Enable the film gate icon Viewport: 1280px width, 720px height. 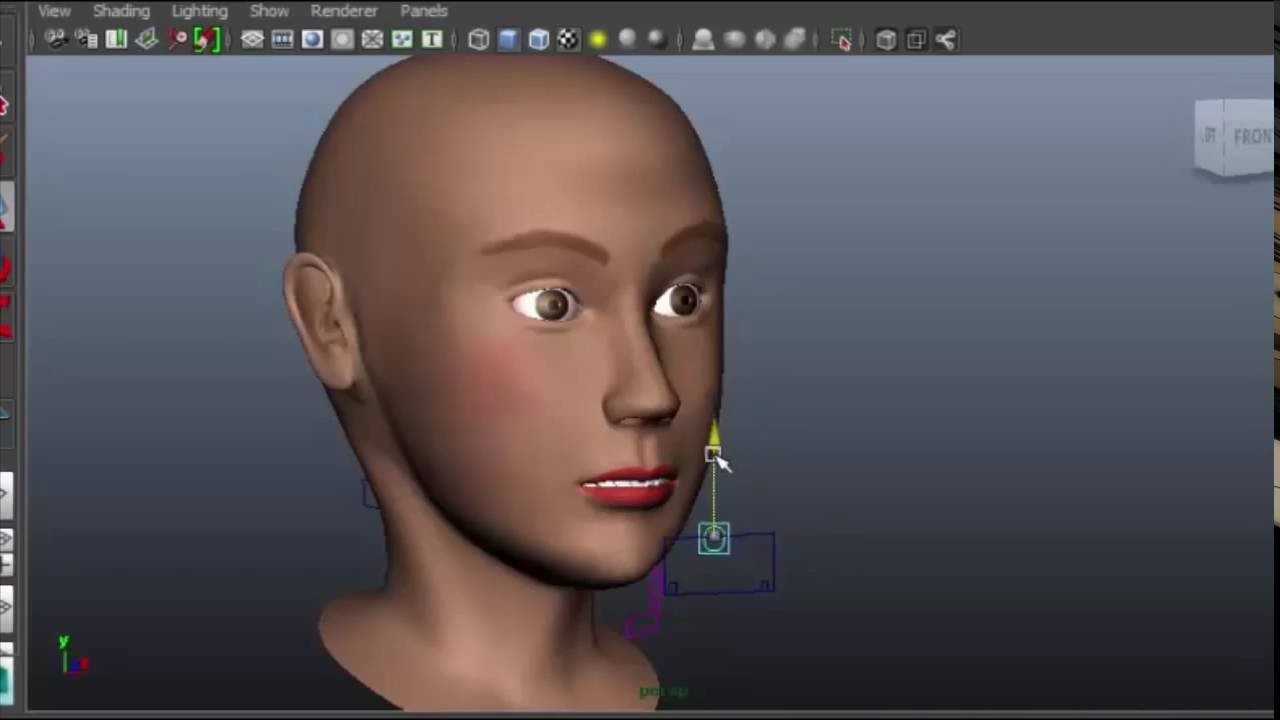283,39
